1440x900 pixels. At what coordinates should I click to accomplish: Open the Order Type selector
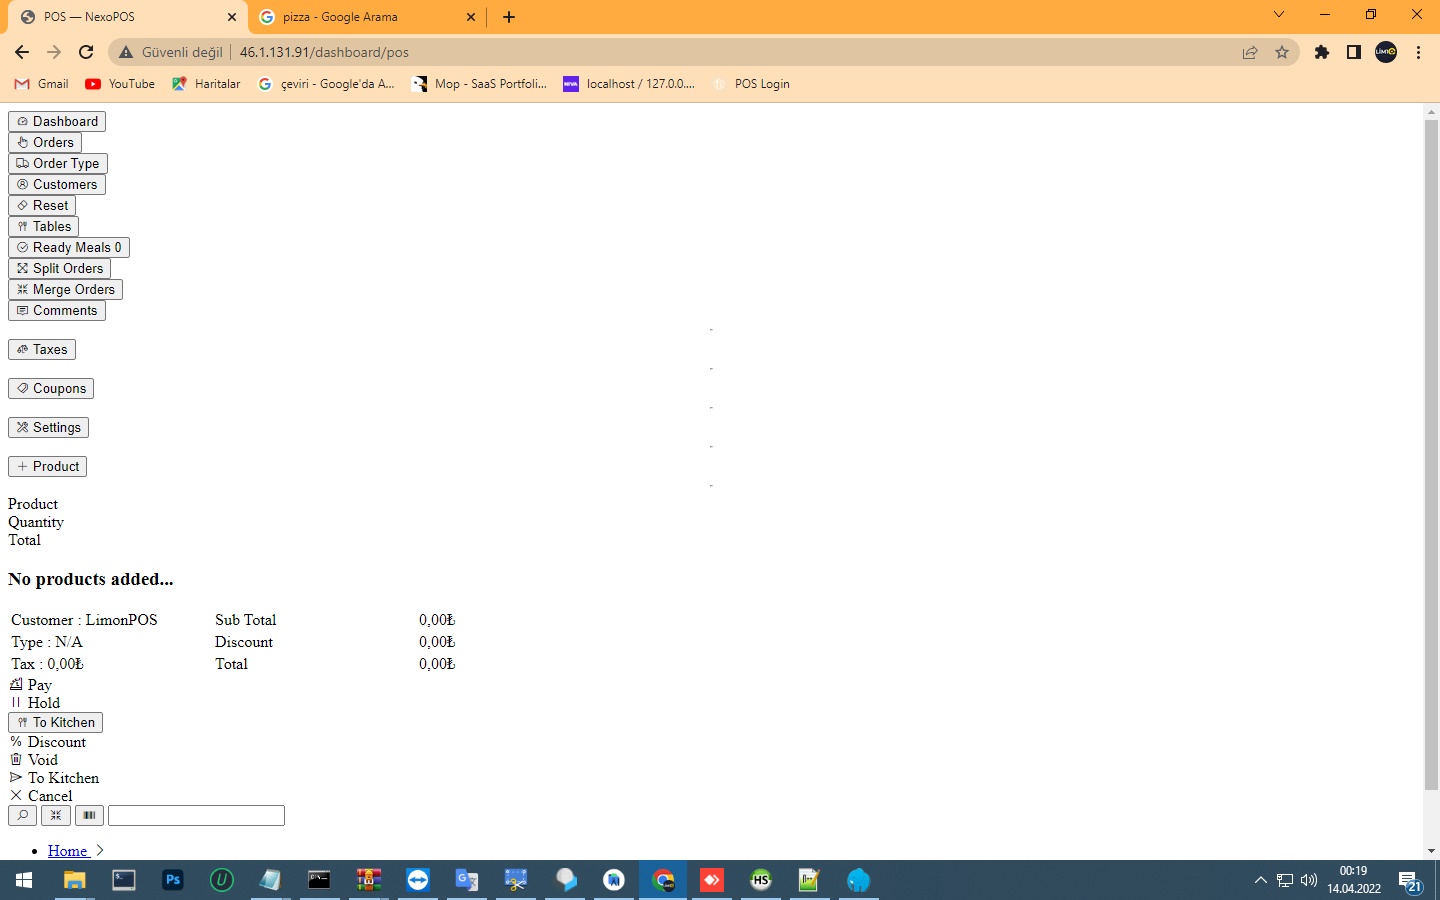coord(57,163)
